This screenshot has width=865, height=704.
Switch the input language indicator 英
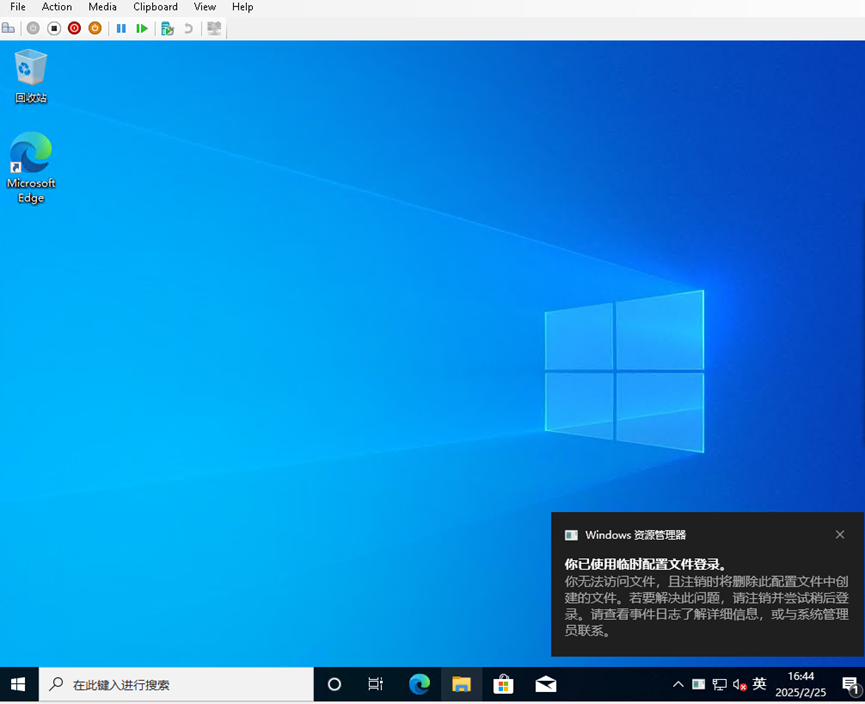click(x=760, y=684)
